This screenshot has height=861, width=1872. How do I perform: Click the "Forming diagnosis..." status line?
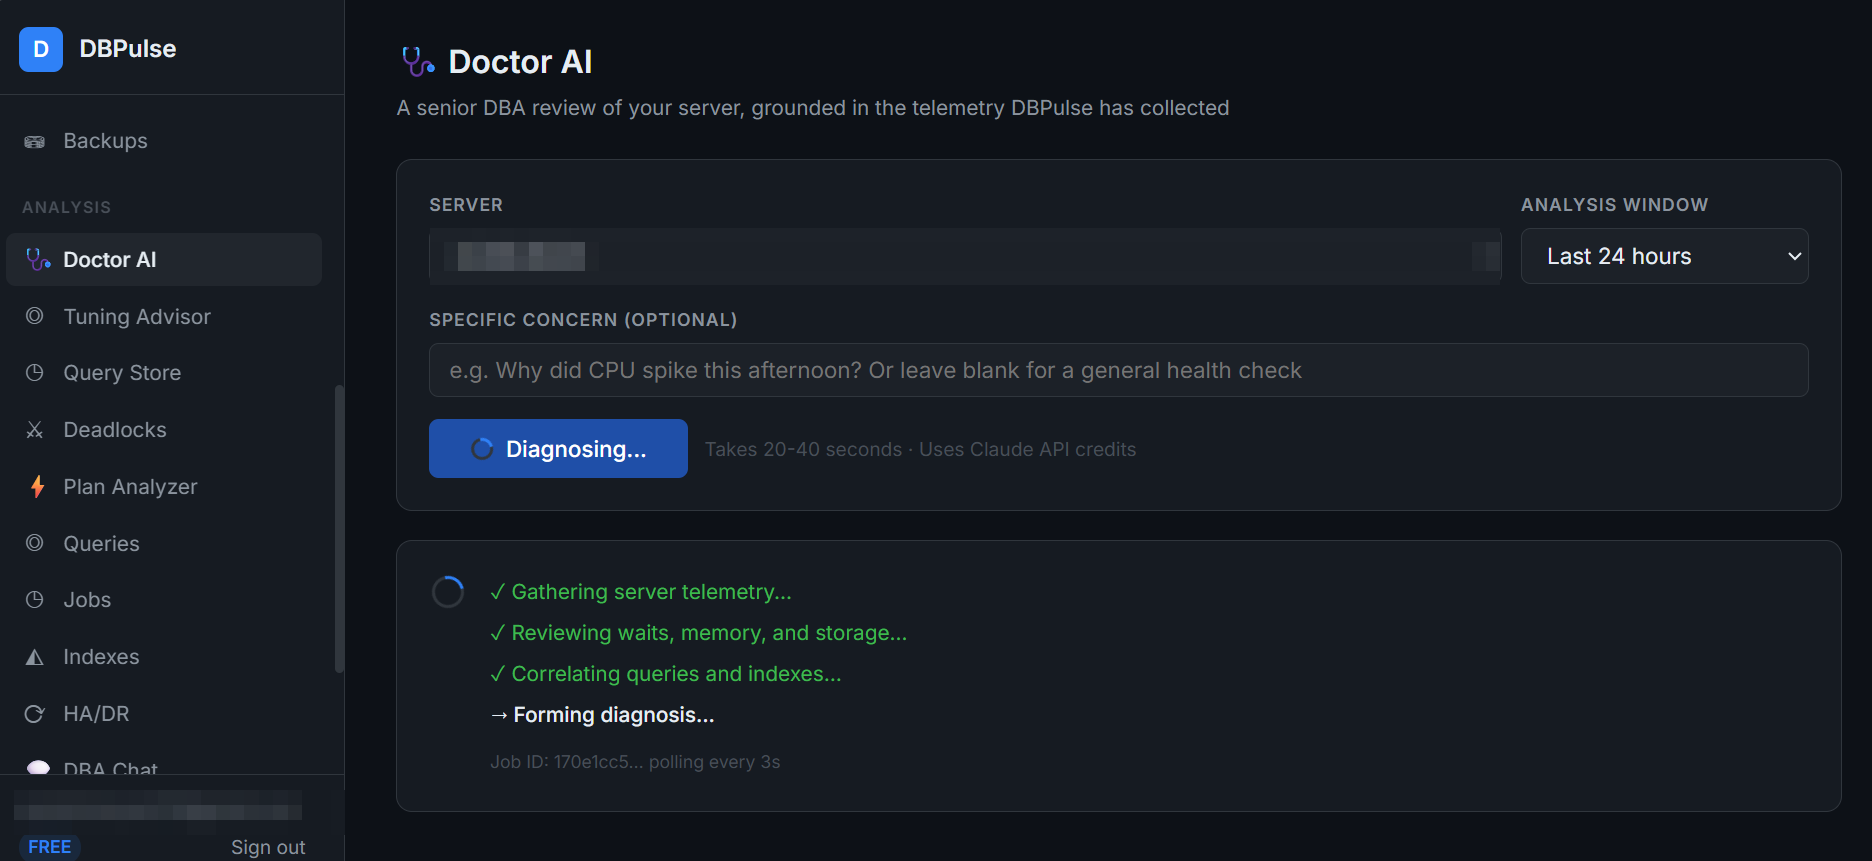click(602, 715)
